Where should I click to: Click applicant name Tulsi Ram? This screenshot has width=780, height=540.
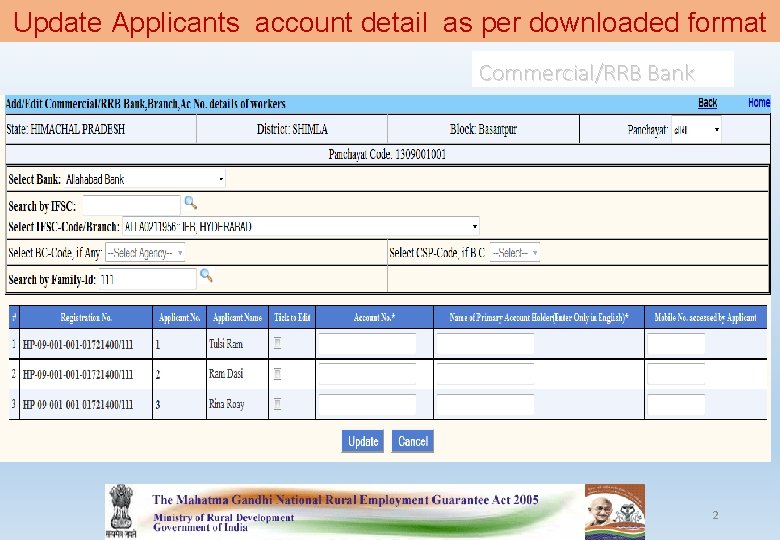(x=226, y=344)
